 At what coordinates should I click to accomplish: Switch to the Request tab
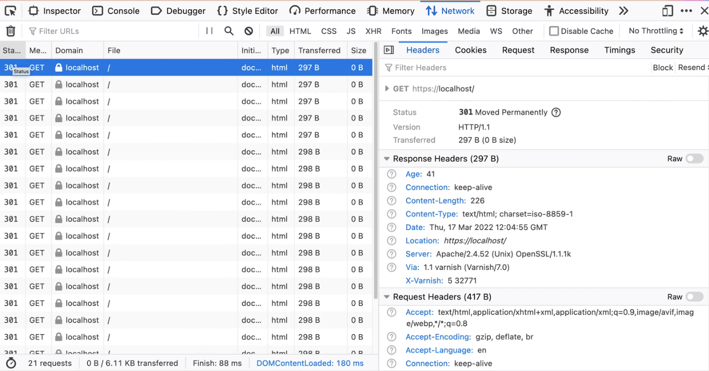518,50
